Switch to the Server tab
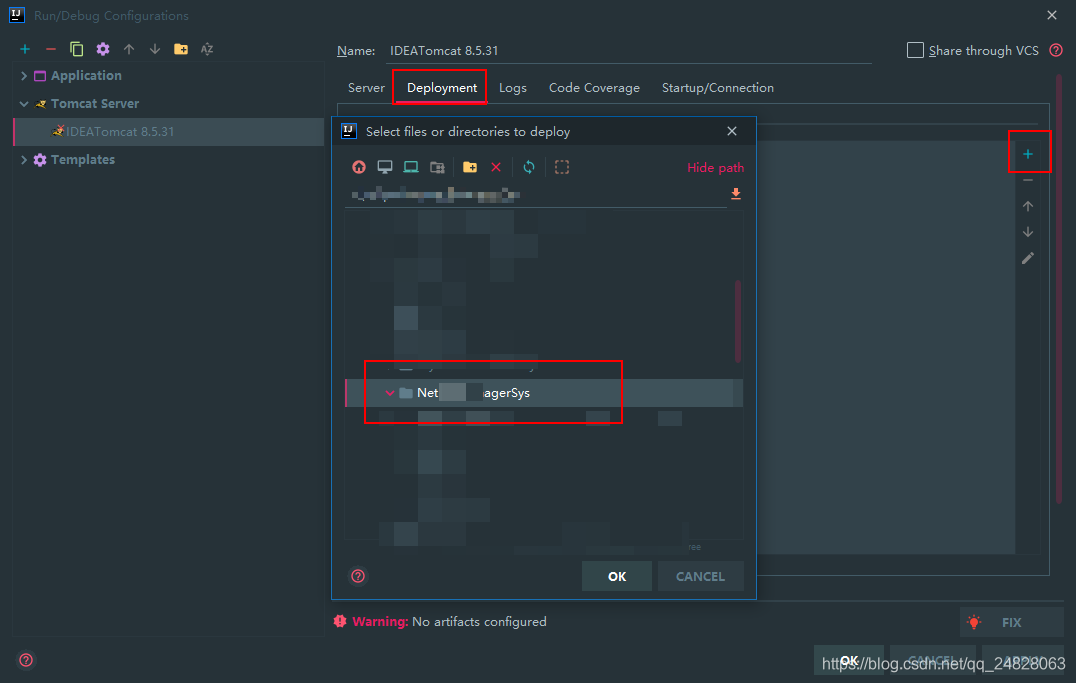Screen dimensions: 1076x683 (366, 88)
